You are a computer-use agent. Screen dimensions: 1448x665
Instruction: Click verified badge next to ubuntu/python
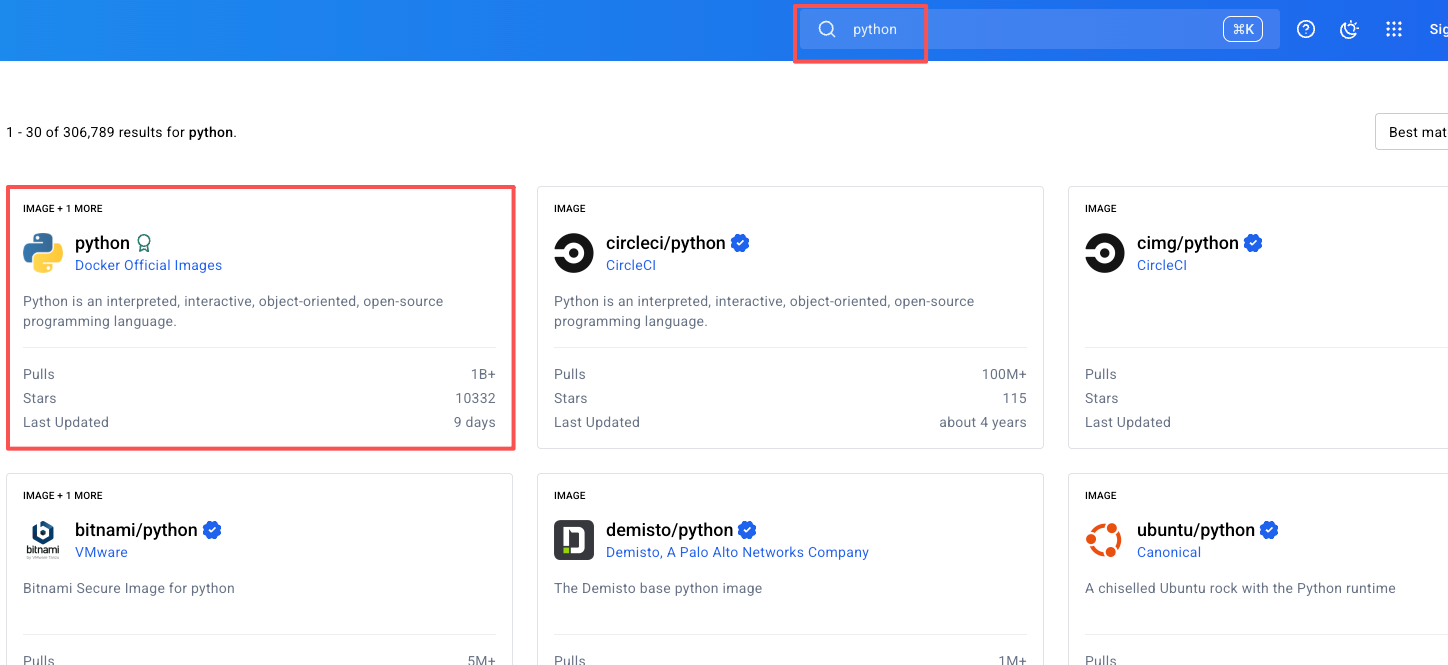[1269, 530]
